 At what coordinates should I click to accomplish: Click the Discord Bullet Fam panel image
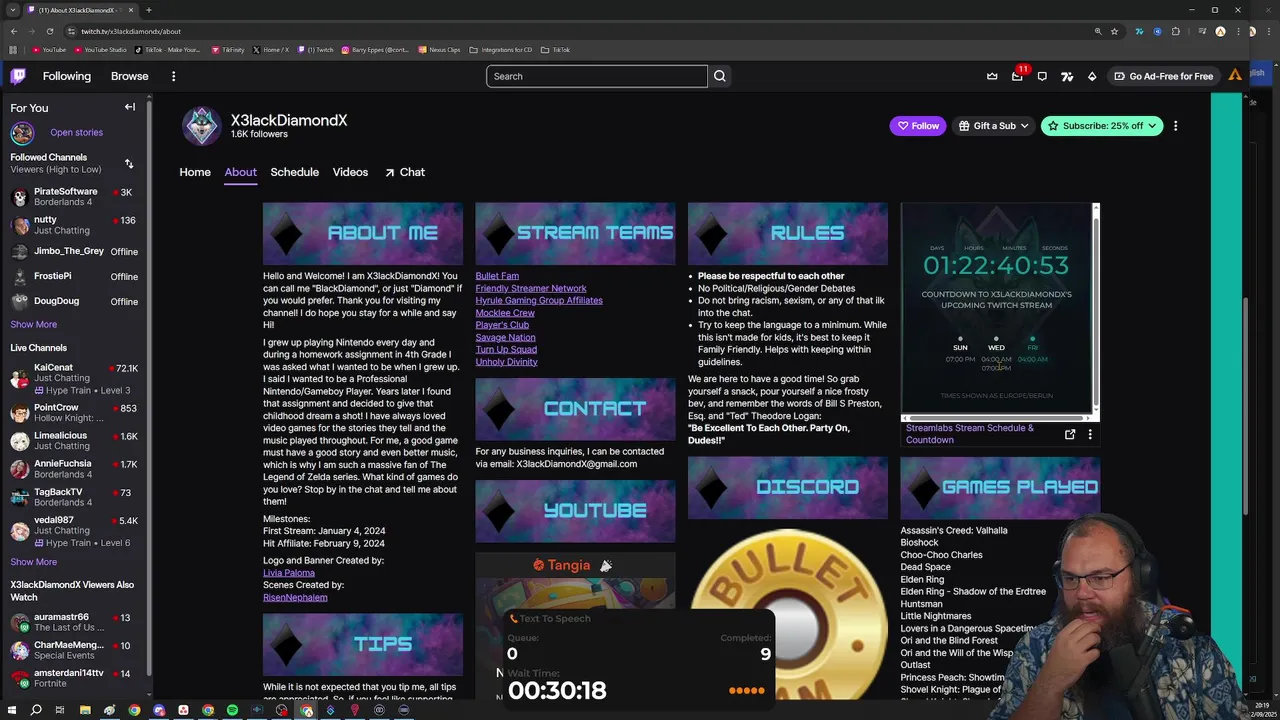pos(787,612)
